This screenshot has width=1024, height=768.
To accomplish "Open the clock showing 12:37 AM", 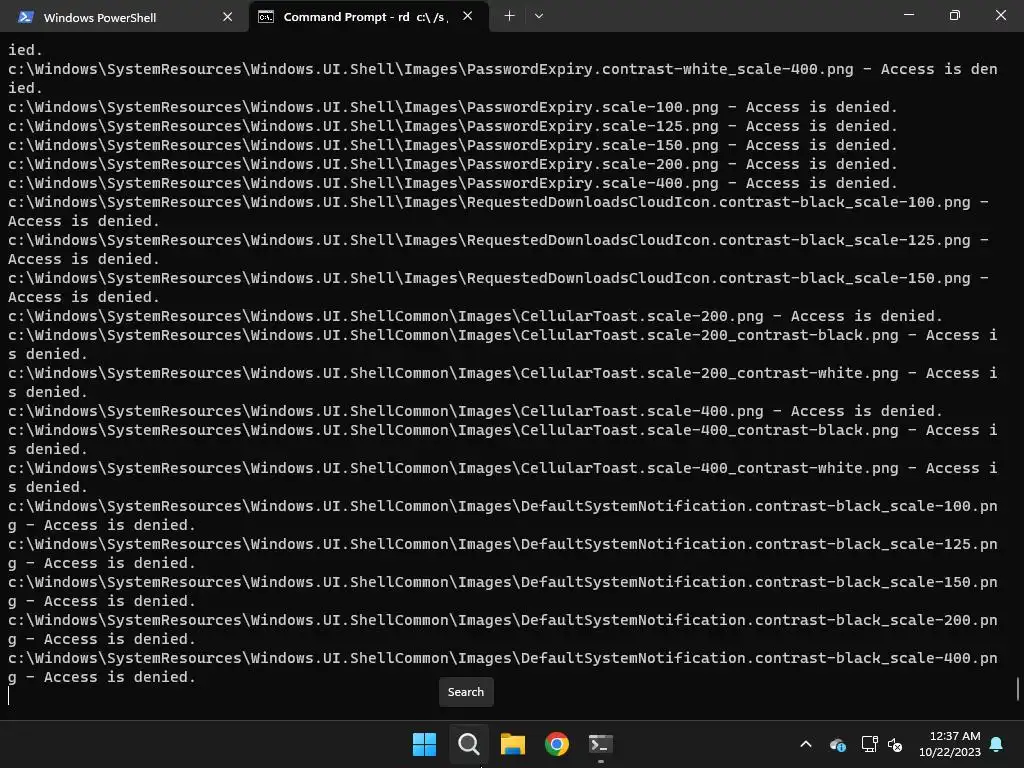I will pos(950,744).
